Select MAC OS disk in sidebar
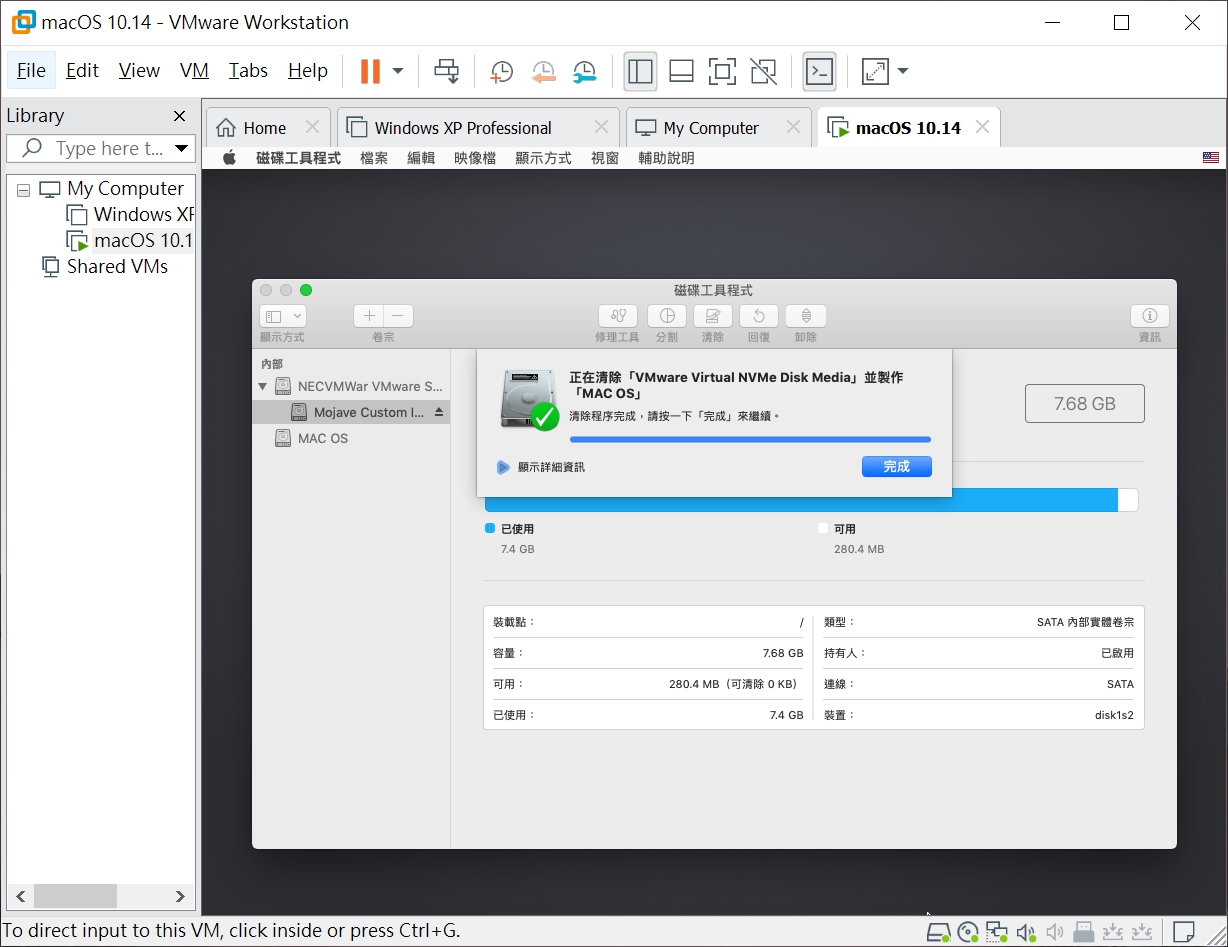 click(x=351, y=438)
